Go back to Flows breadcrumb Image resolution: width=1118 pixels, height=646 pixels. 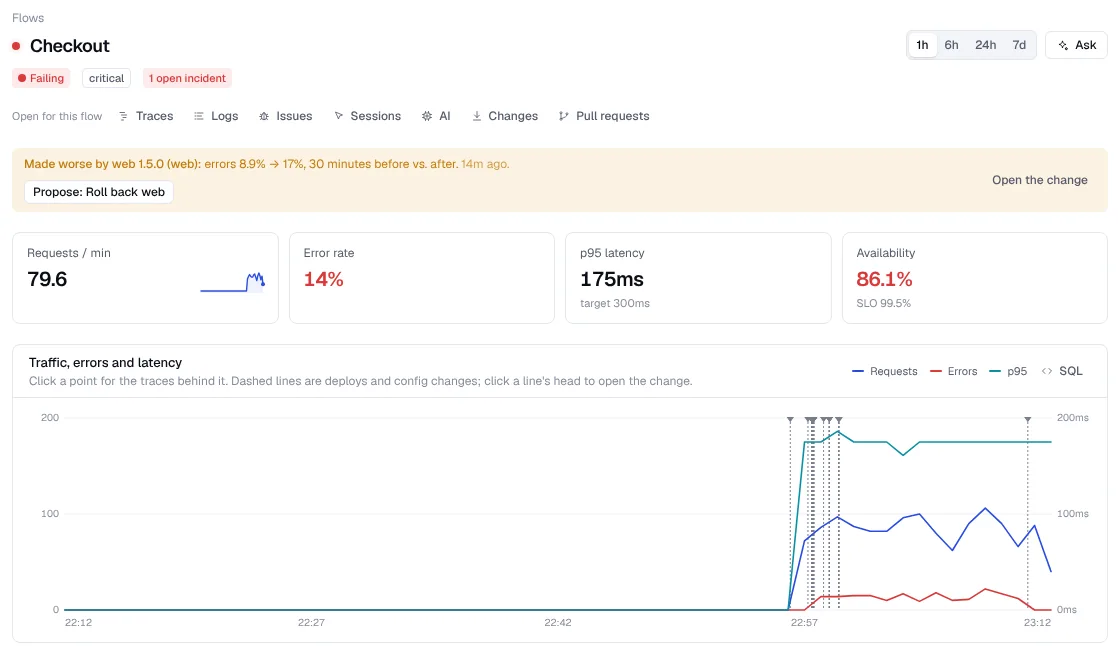[x=28, y=18]
